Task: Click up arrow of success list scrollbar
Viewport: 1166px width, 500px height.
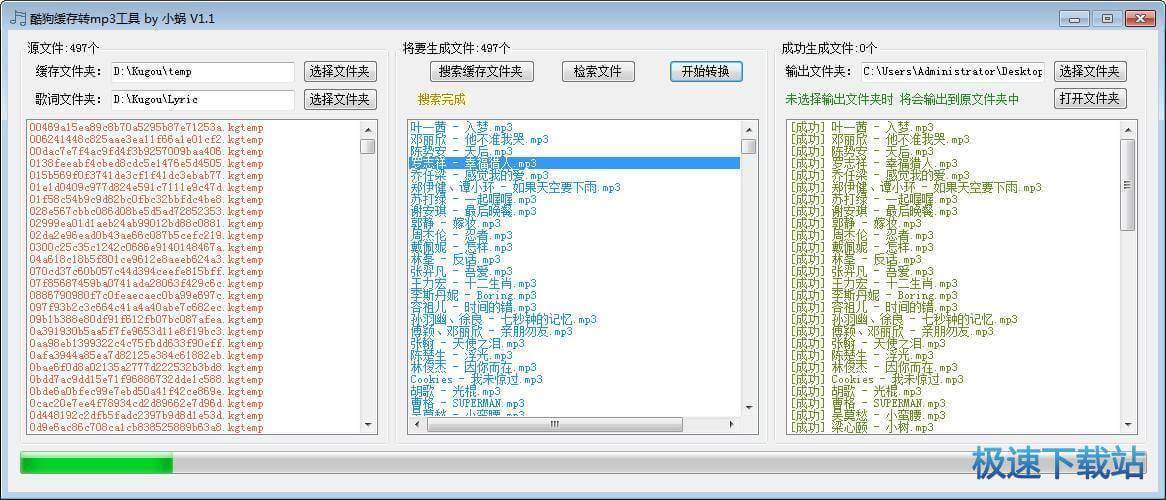Action: tap(1128, 129)
